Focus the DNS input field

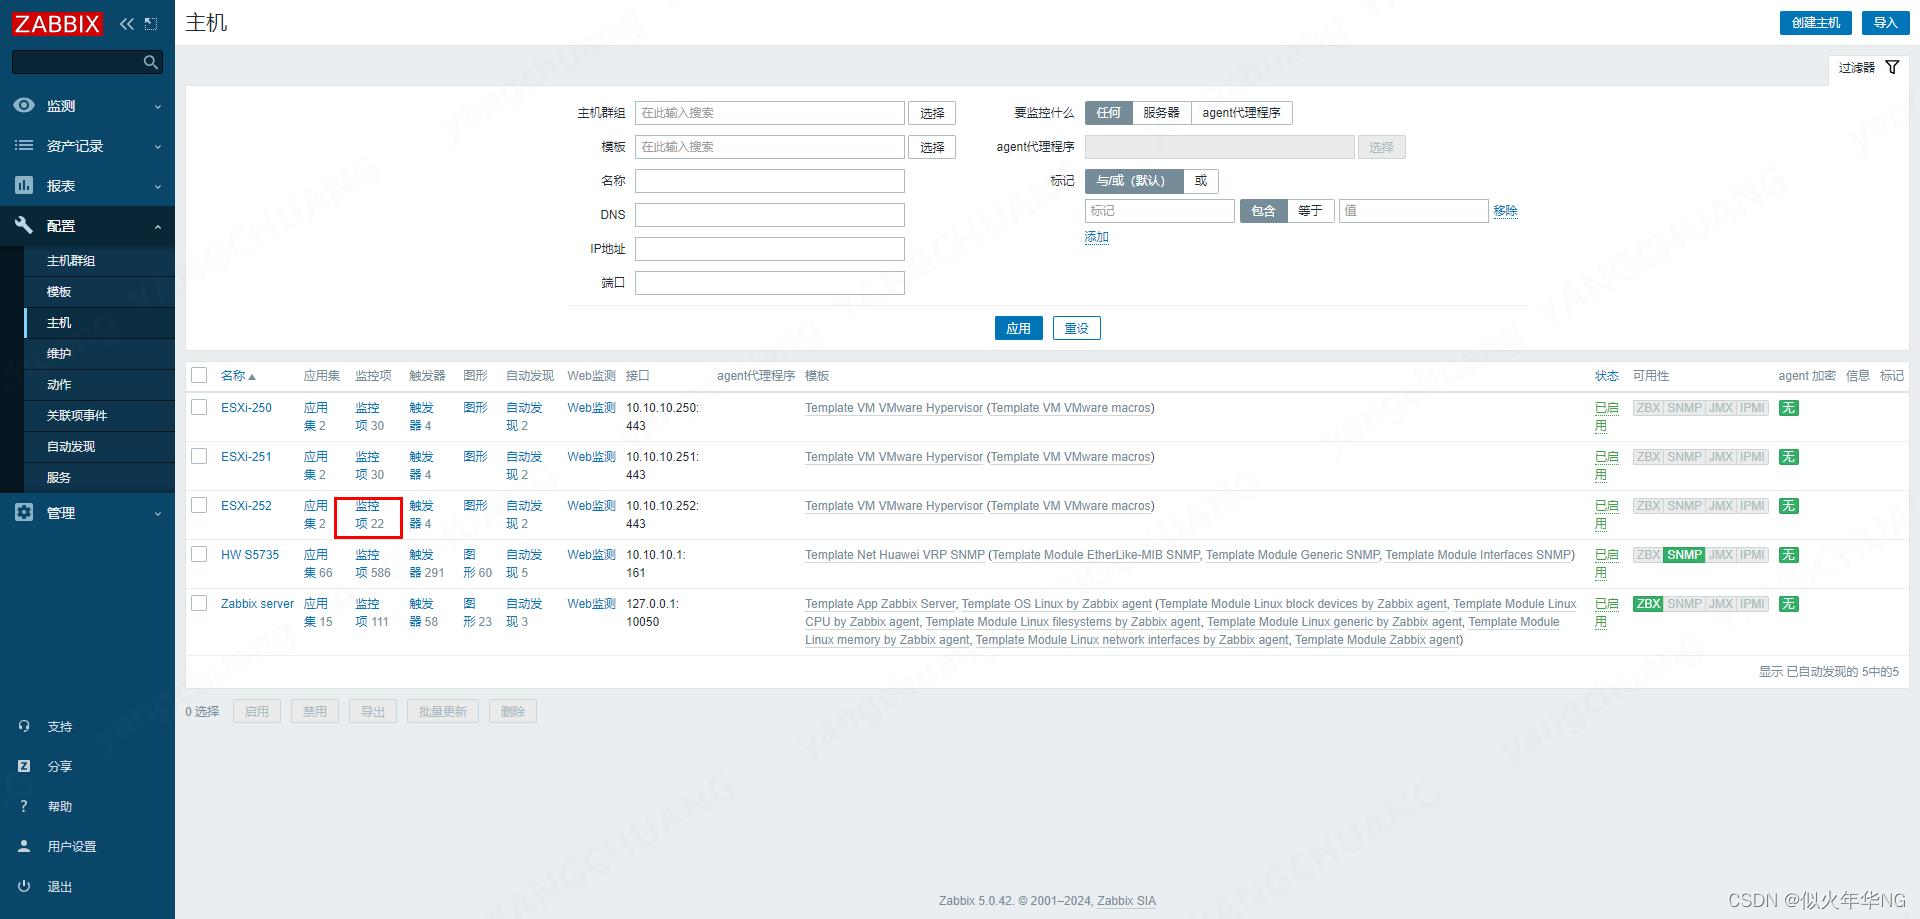[x=770, y=215]
